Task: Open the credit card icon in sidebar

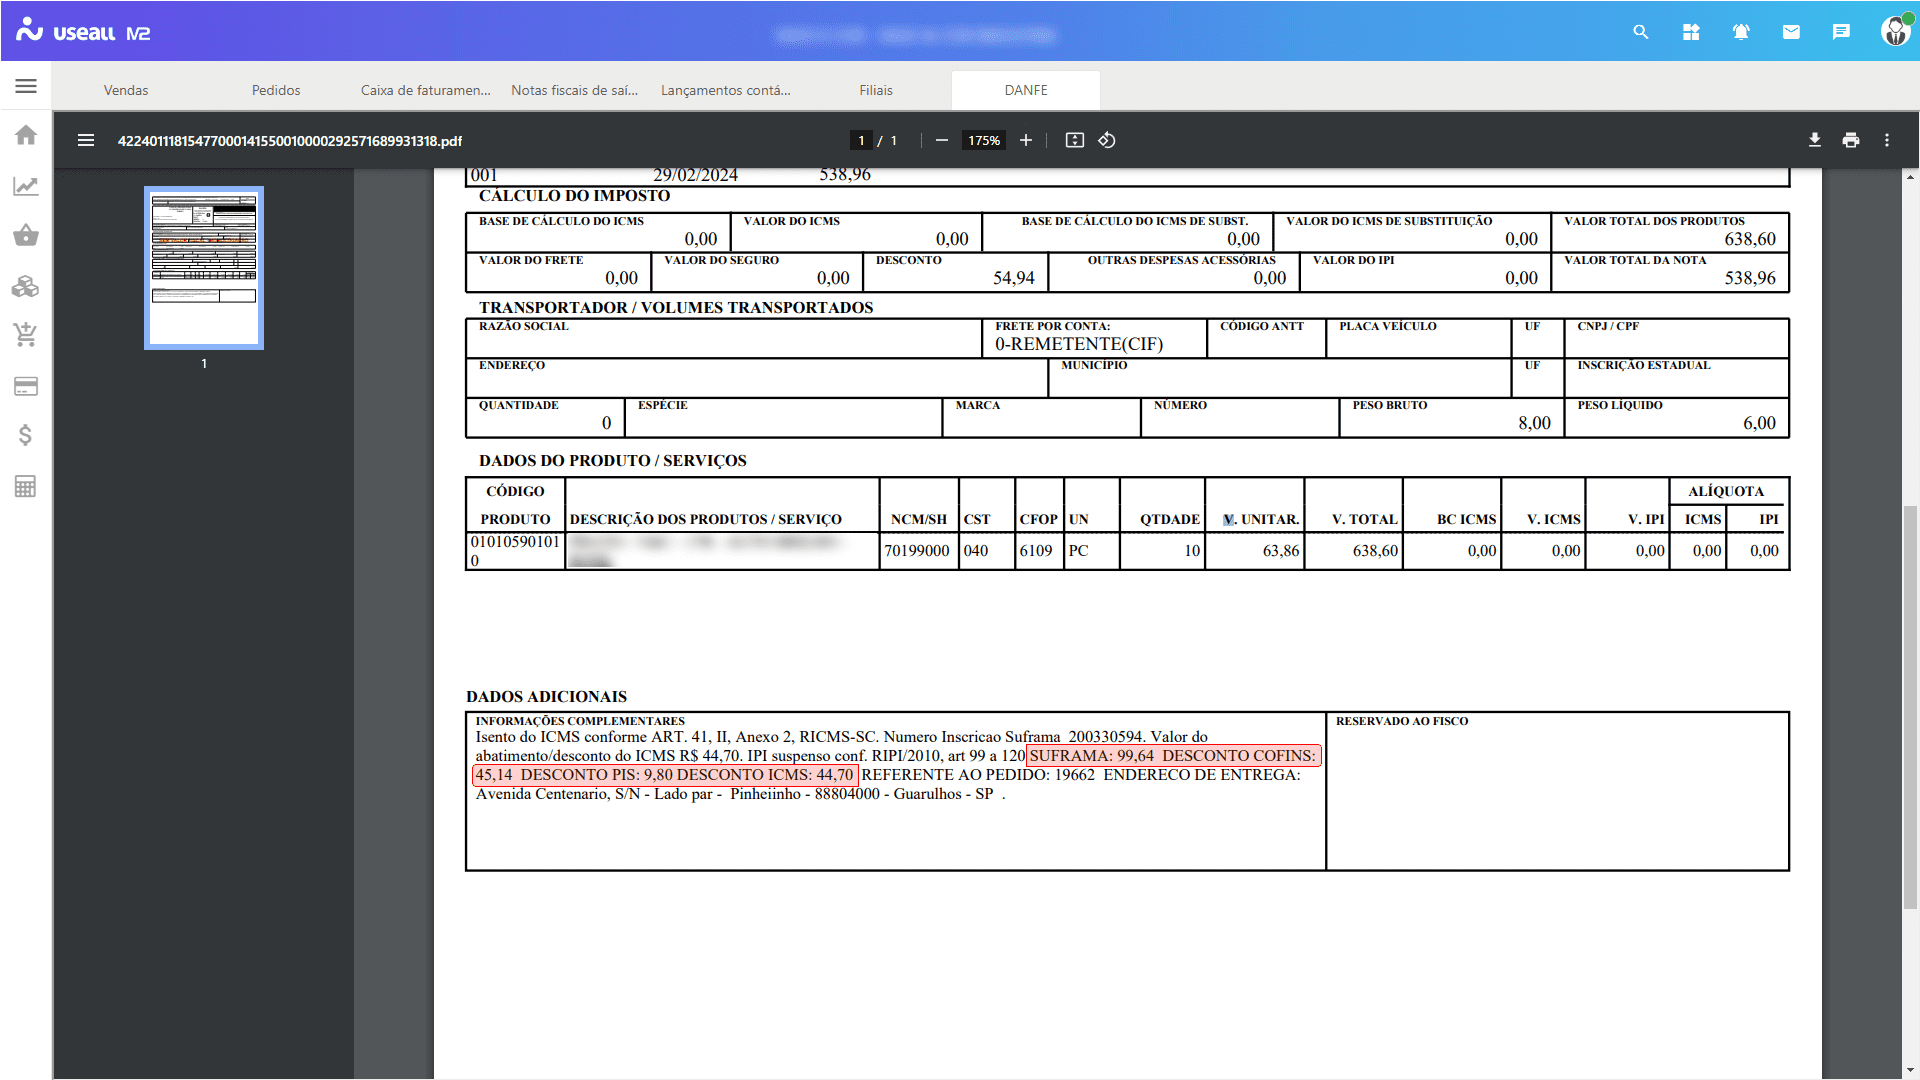Action: 26,386
